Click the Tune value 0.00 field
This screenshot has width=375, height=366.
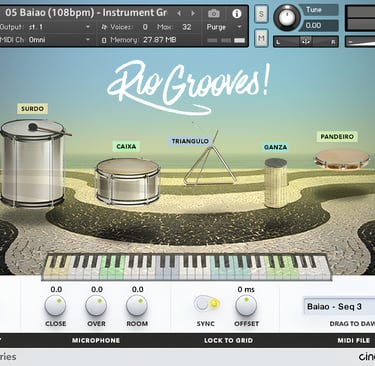click(x=319, y=26)
